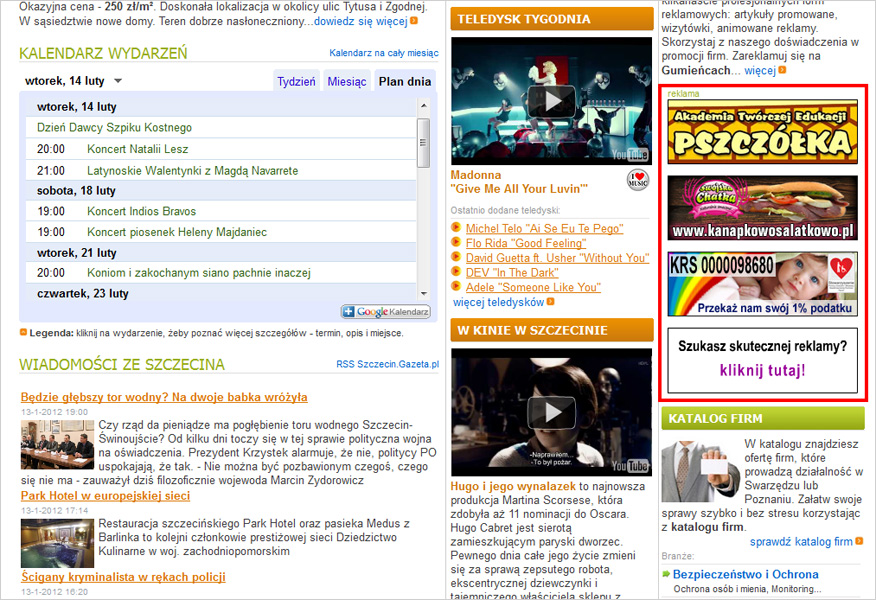Open David Guetta ft. Usher Without You
The width and height of the screenshot is (876, 600).
click(x=558, y=258)
